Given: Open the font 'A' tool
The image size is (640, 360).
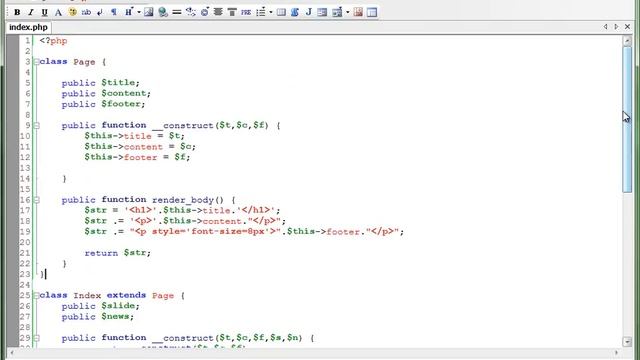Looking at the screenshot, I should coord(58,12).
